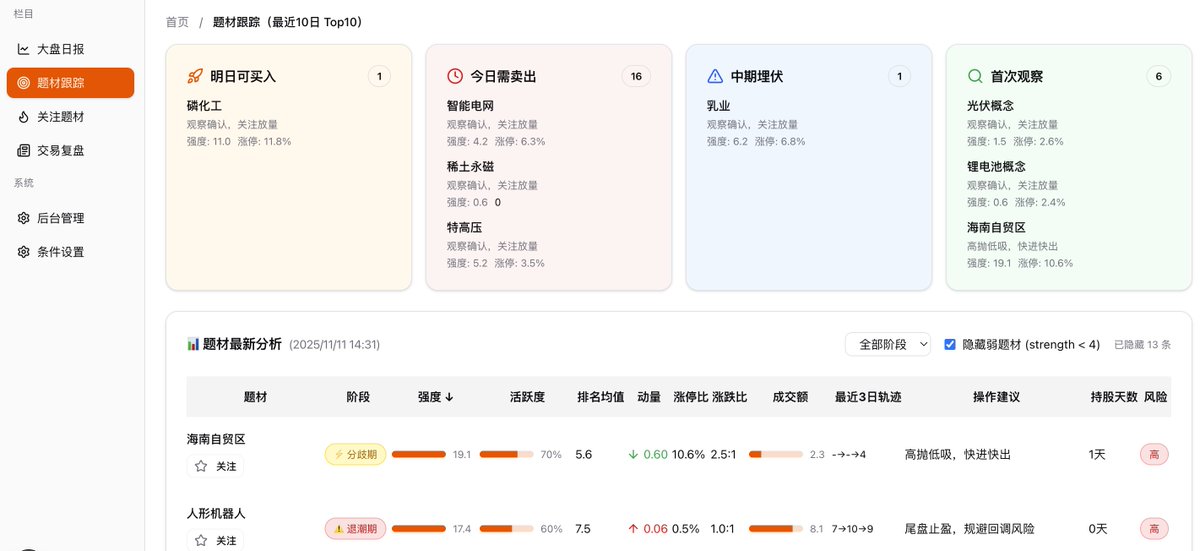Click the 人形机器人 row name
Image resolution: width=1200 pixels, height=551 pixels.
[216, 513]
